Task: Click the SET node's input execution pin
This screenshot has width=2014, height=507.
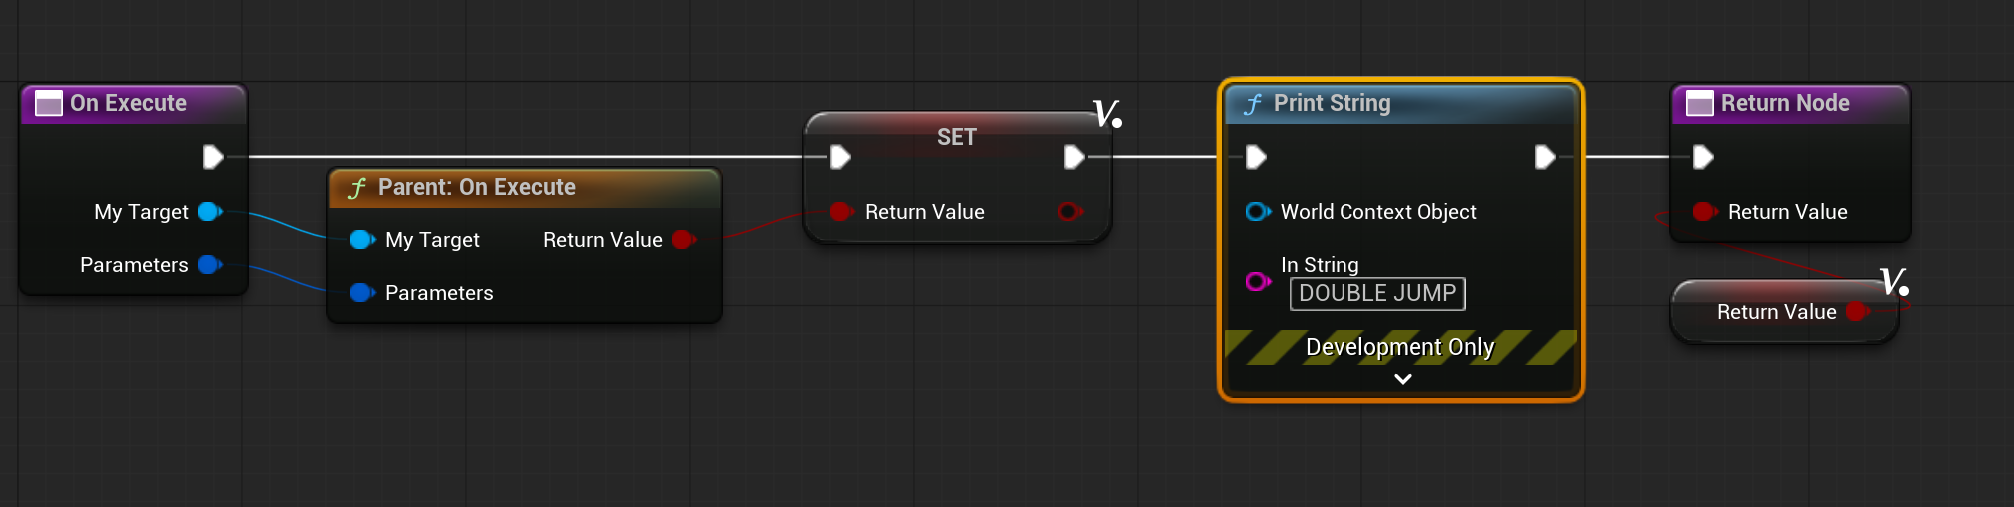Action: 840,157
